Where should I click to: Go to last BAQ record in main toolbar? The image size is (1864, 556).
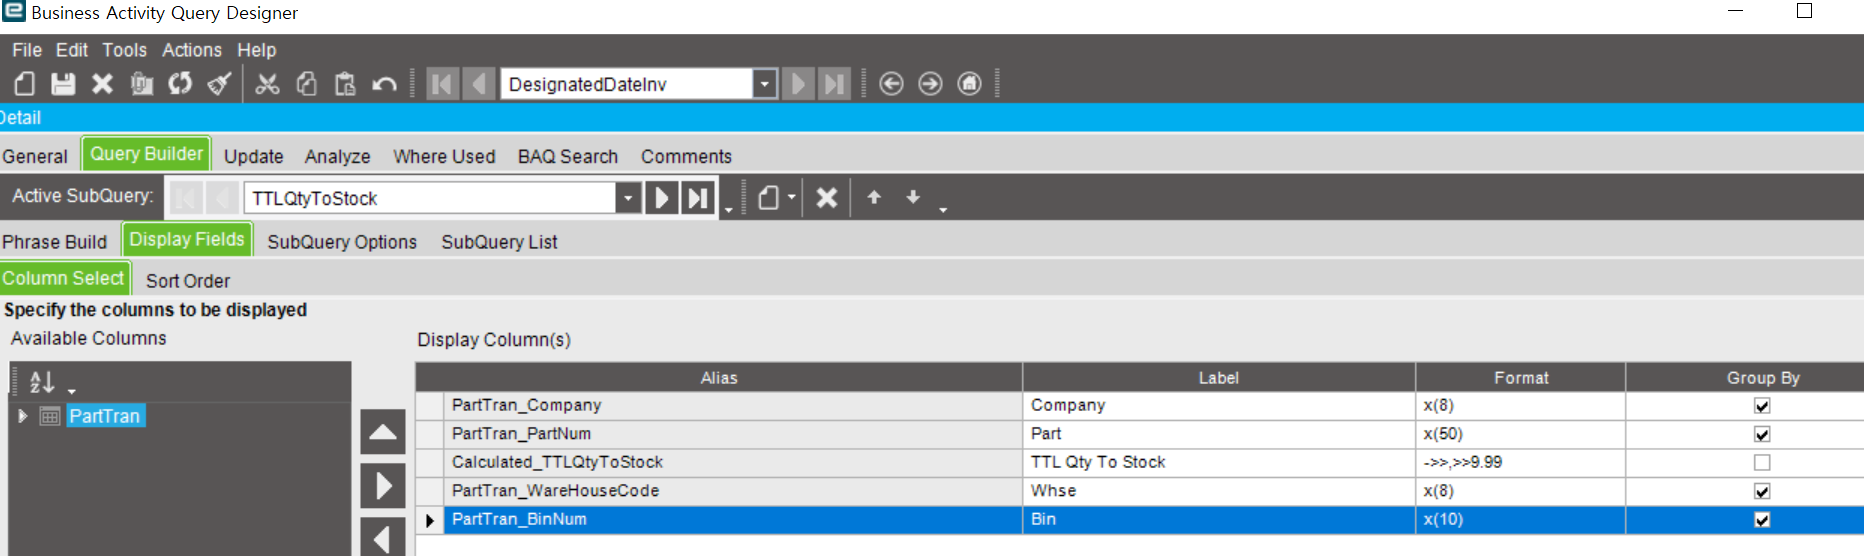[x=834, y=84]
